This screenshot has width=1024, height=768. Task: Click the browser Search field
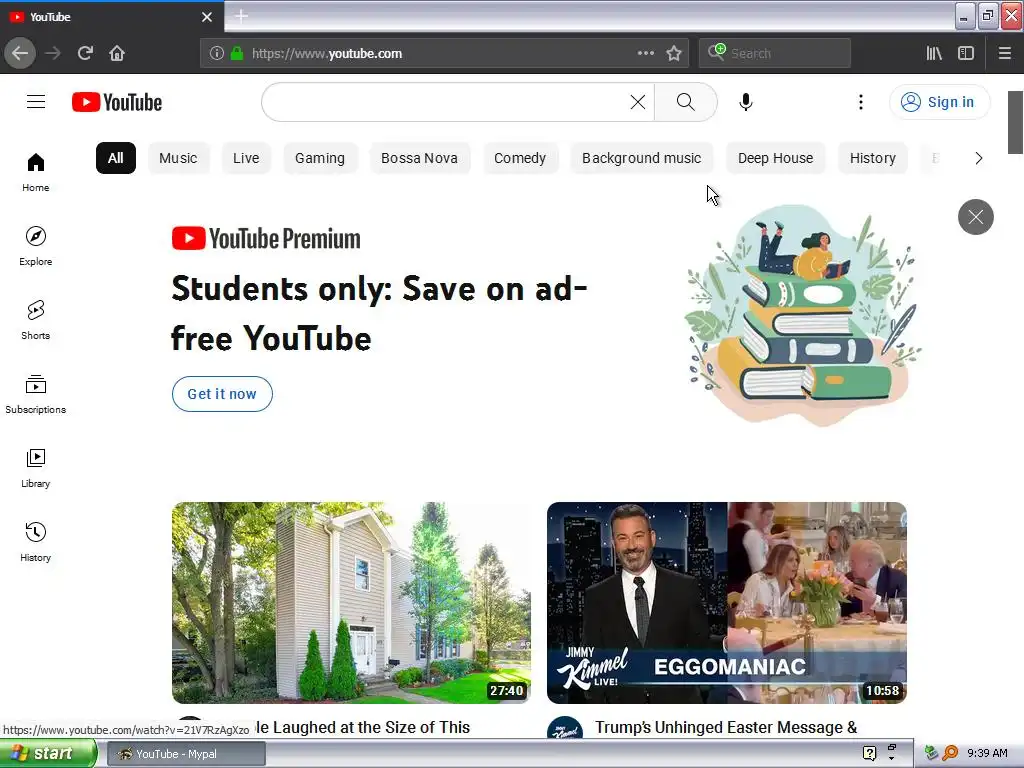(775, 54)
